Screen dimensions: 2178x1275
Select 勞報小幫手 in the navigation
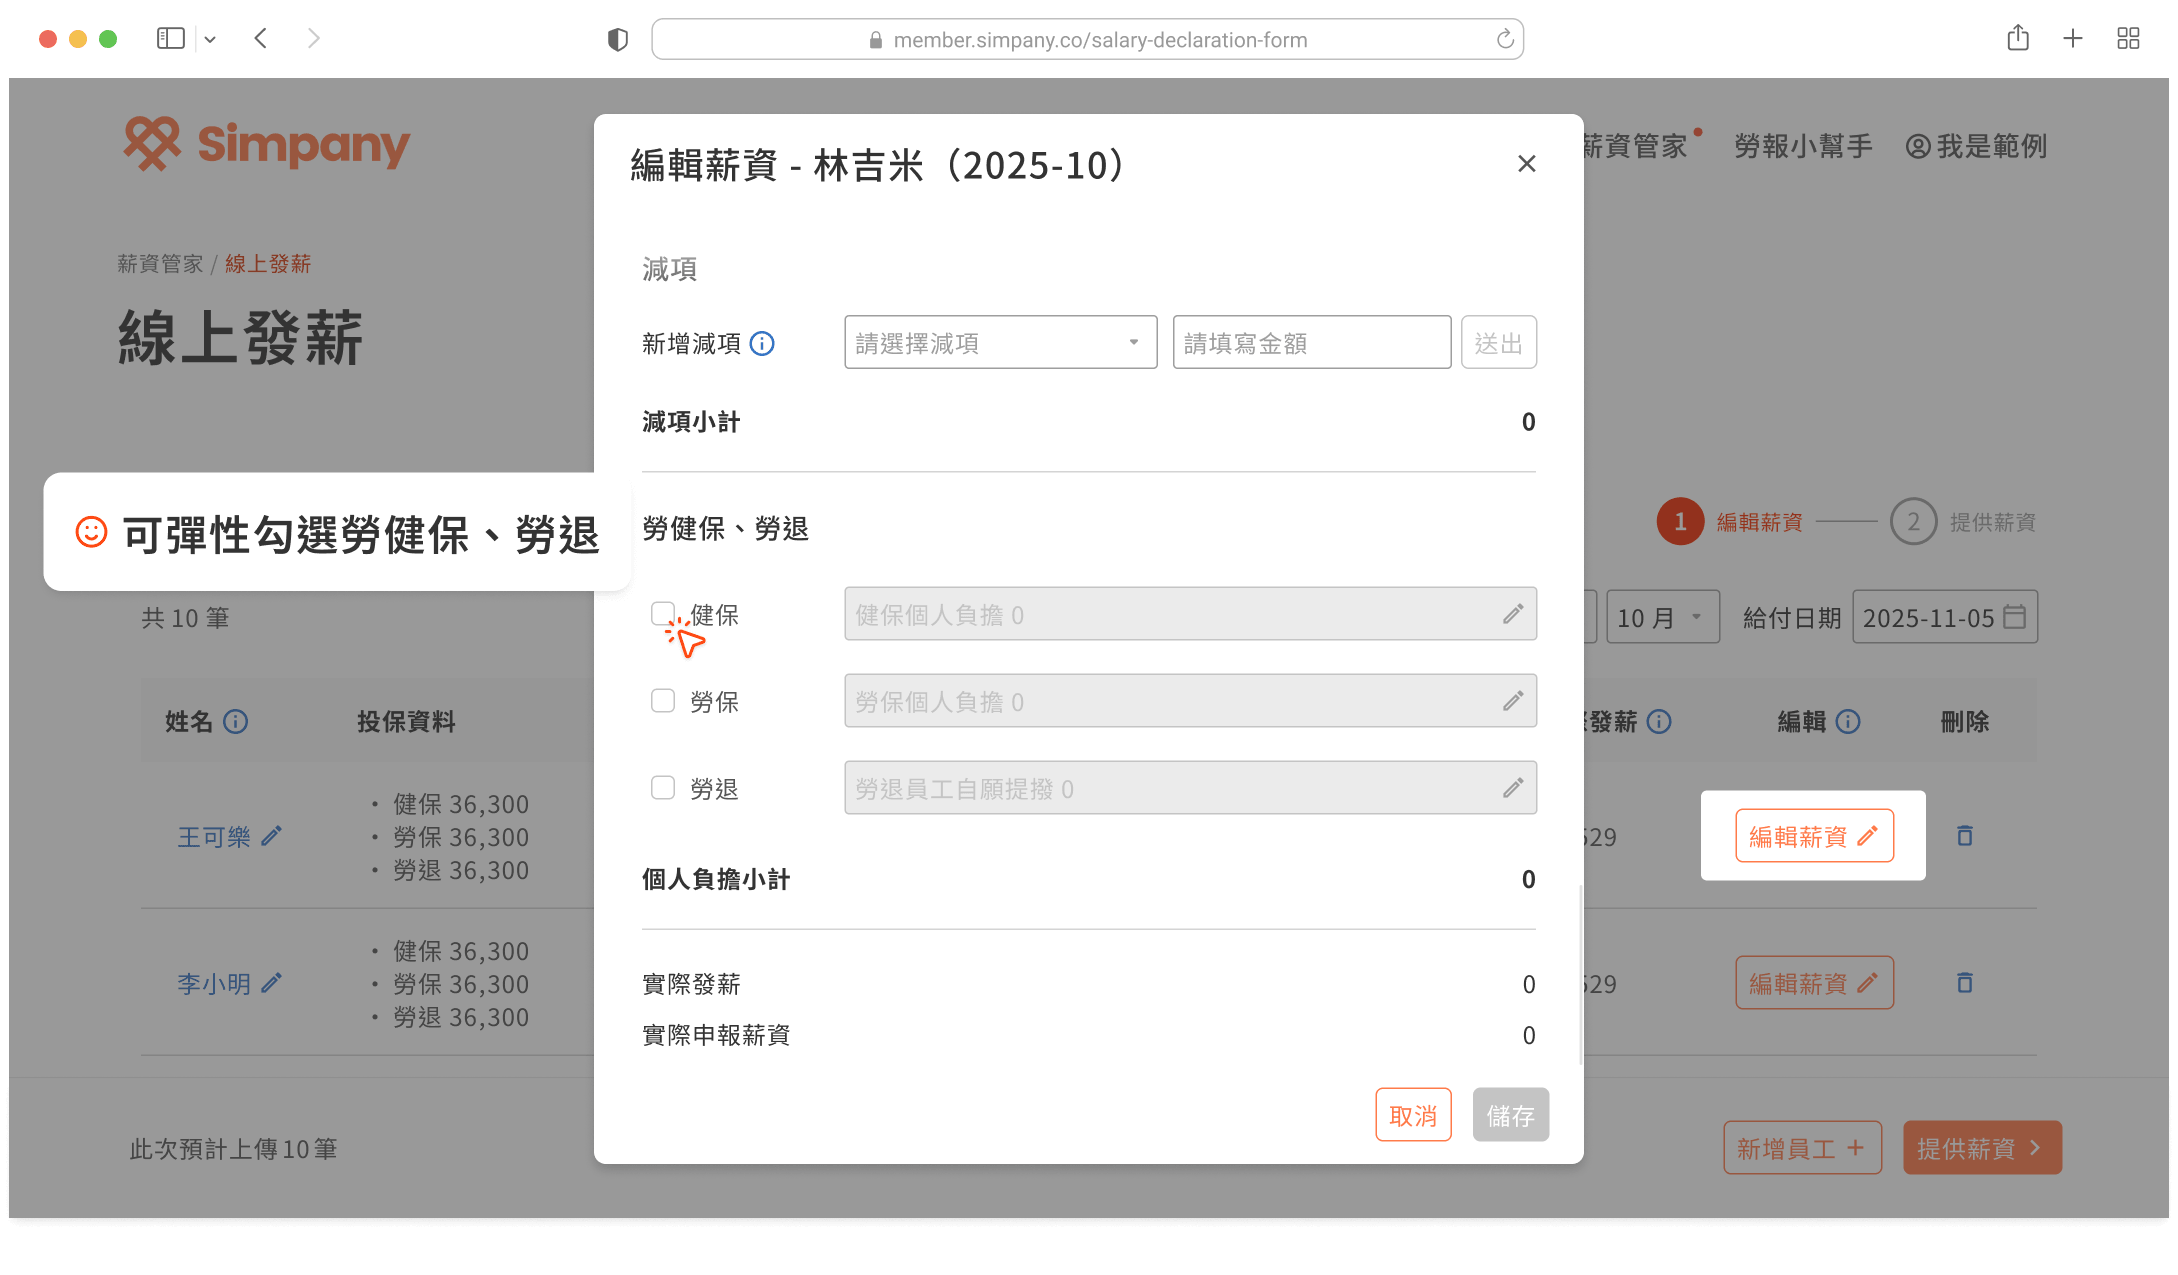[x=1801, y=146]
